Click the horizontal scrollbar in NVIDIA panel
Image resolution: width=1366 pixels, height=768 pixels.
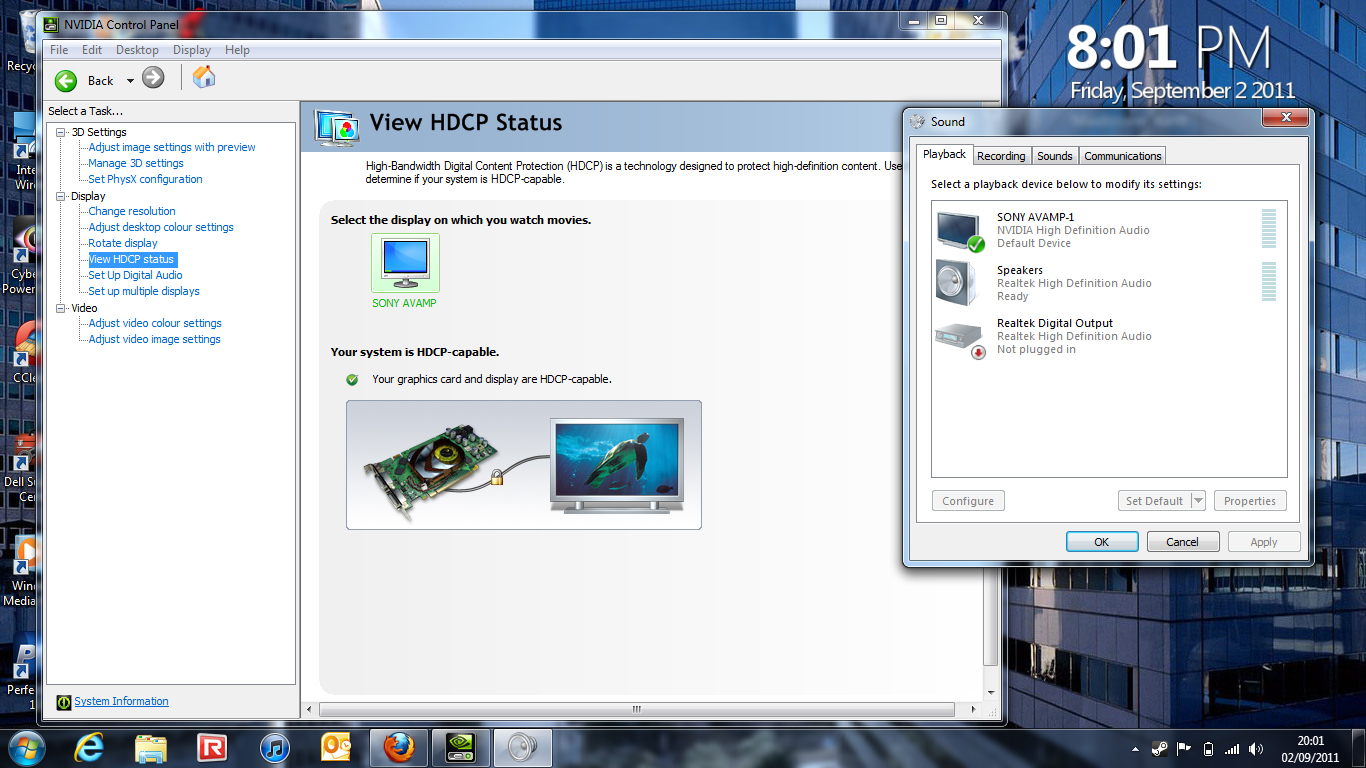point(636,709)
